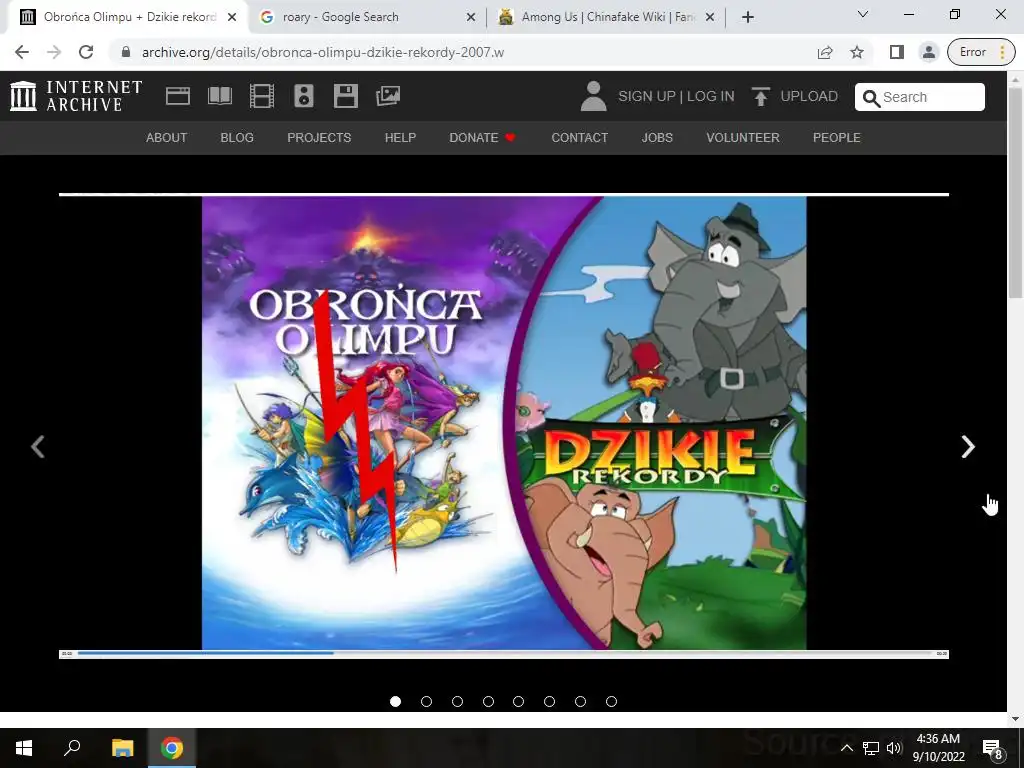Open the Video film-strip icon
This screenshot has height=768, width=1024.
click(262, 96)
